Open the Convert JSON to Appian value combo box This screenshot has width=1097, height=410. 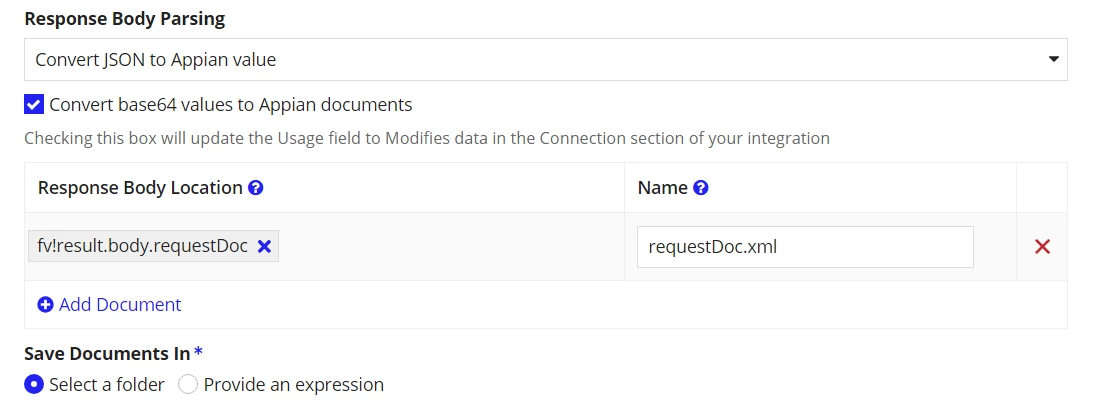(546, 59)
